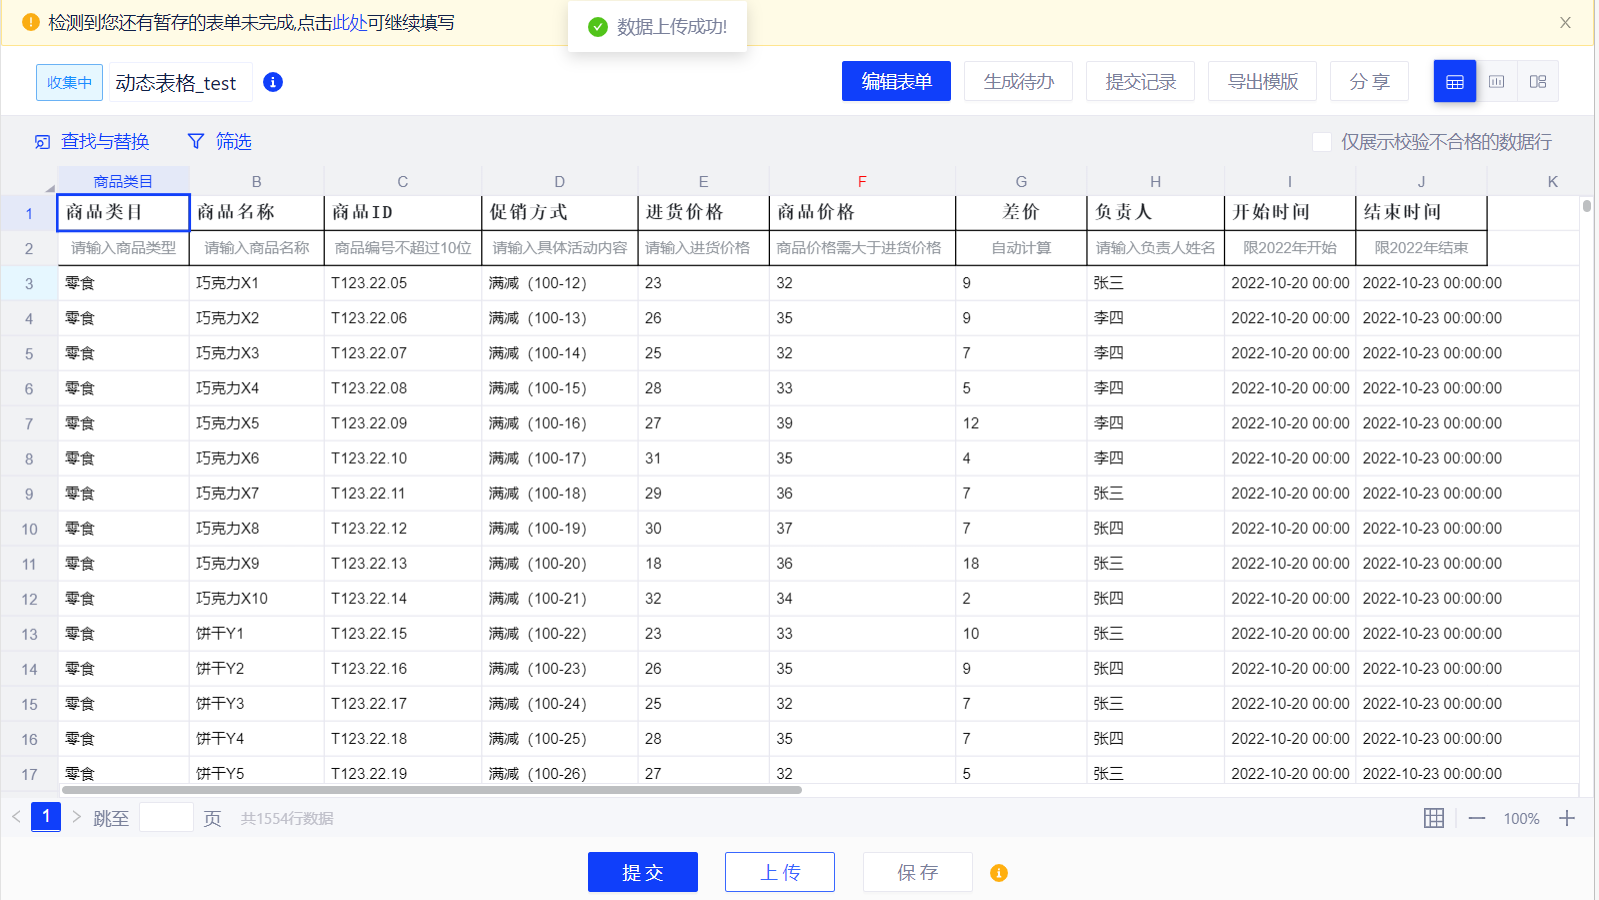Click the horizontal scrollbar under the table
This screenshot has width=1599, height=900.
click(431, 790)
